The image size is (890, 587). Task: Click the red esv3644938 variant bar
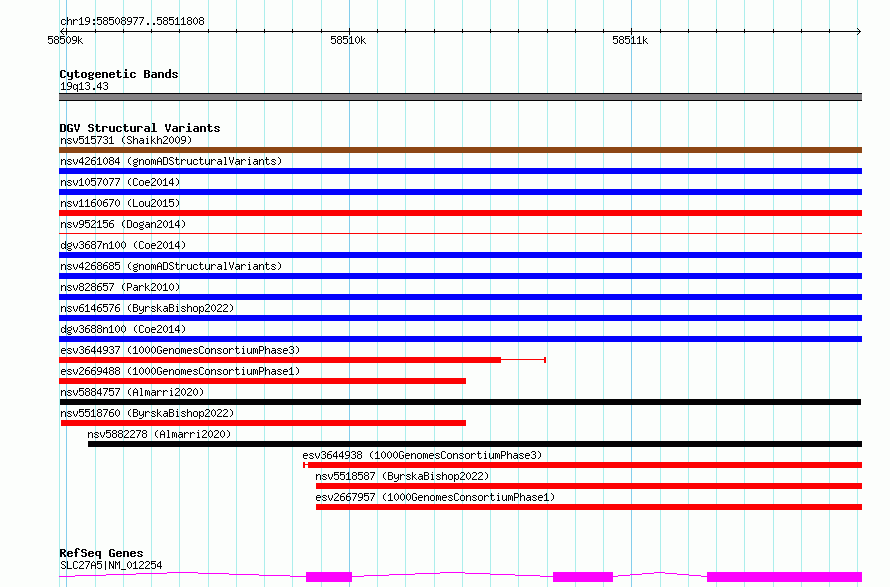pyautogui.click(x=583, y=465)
